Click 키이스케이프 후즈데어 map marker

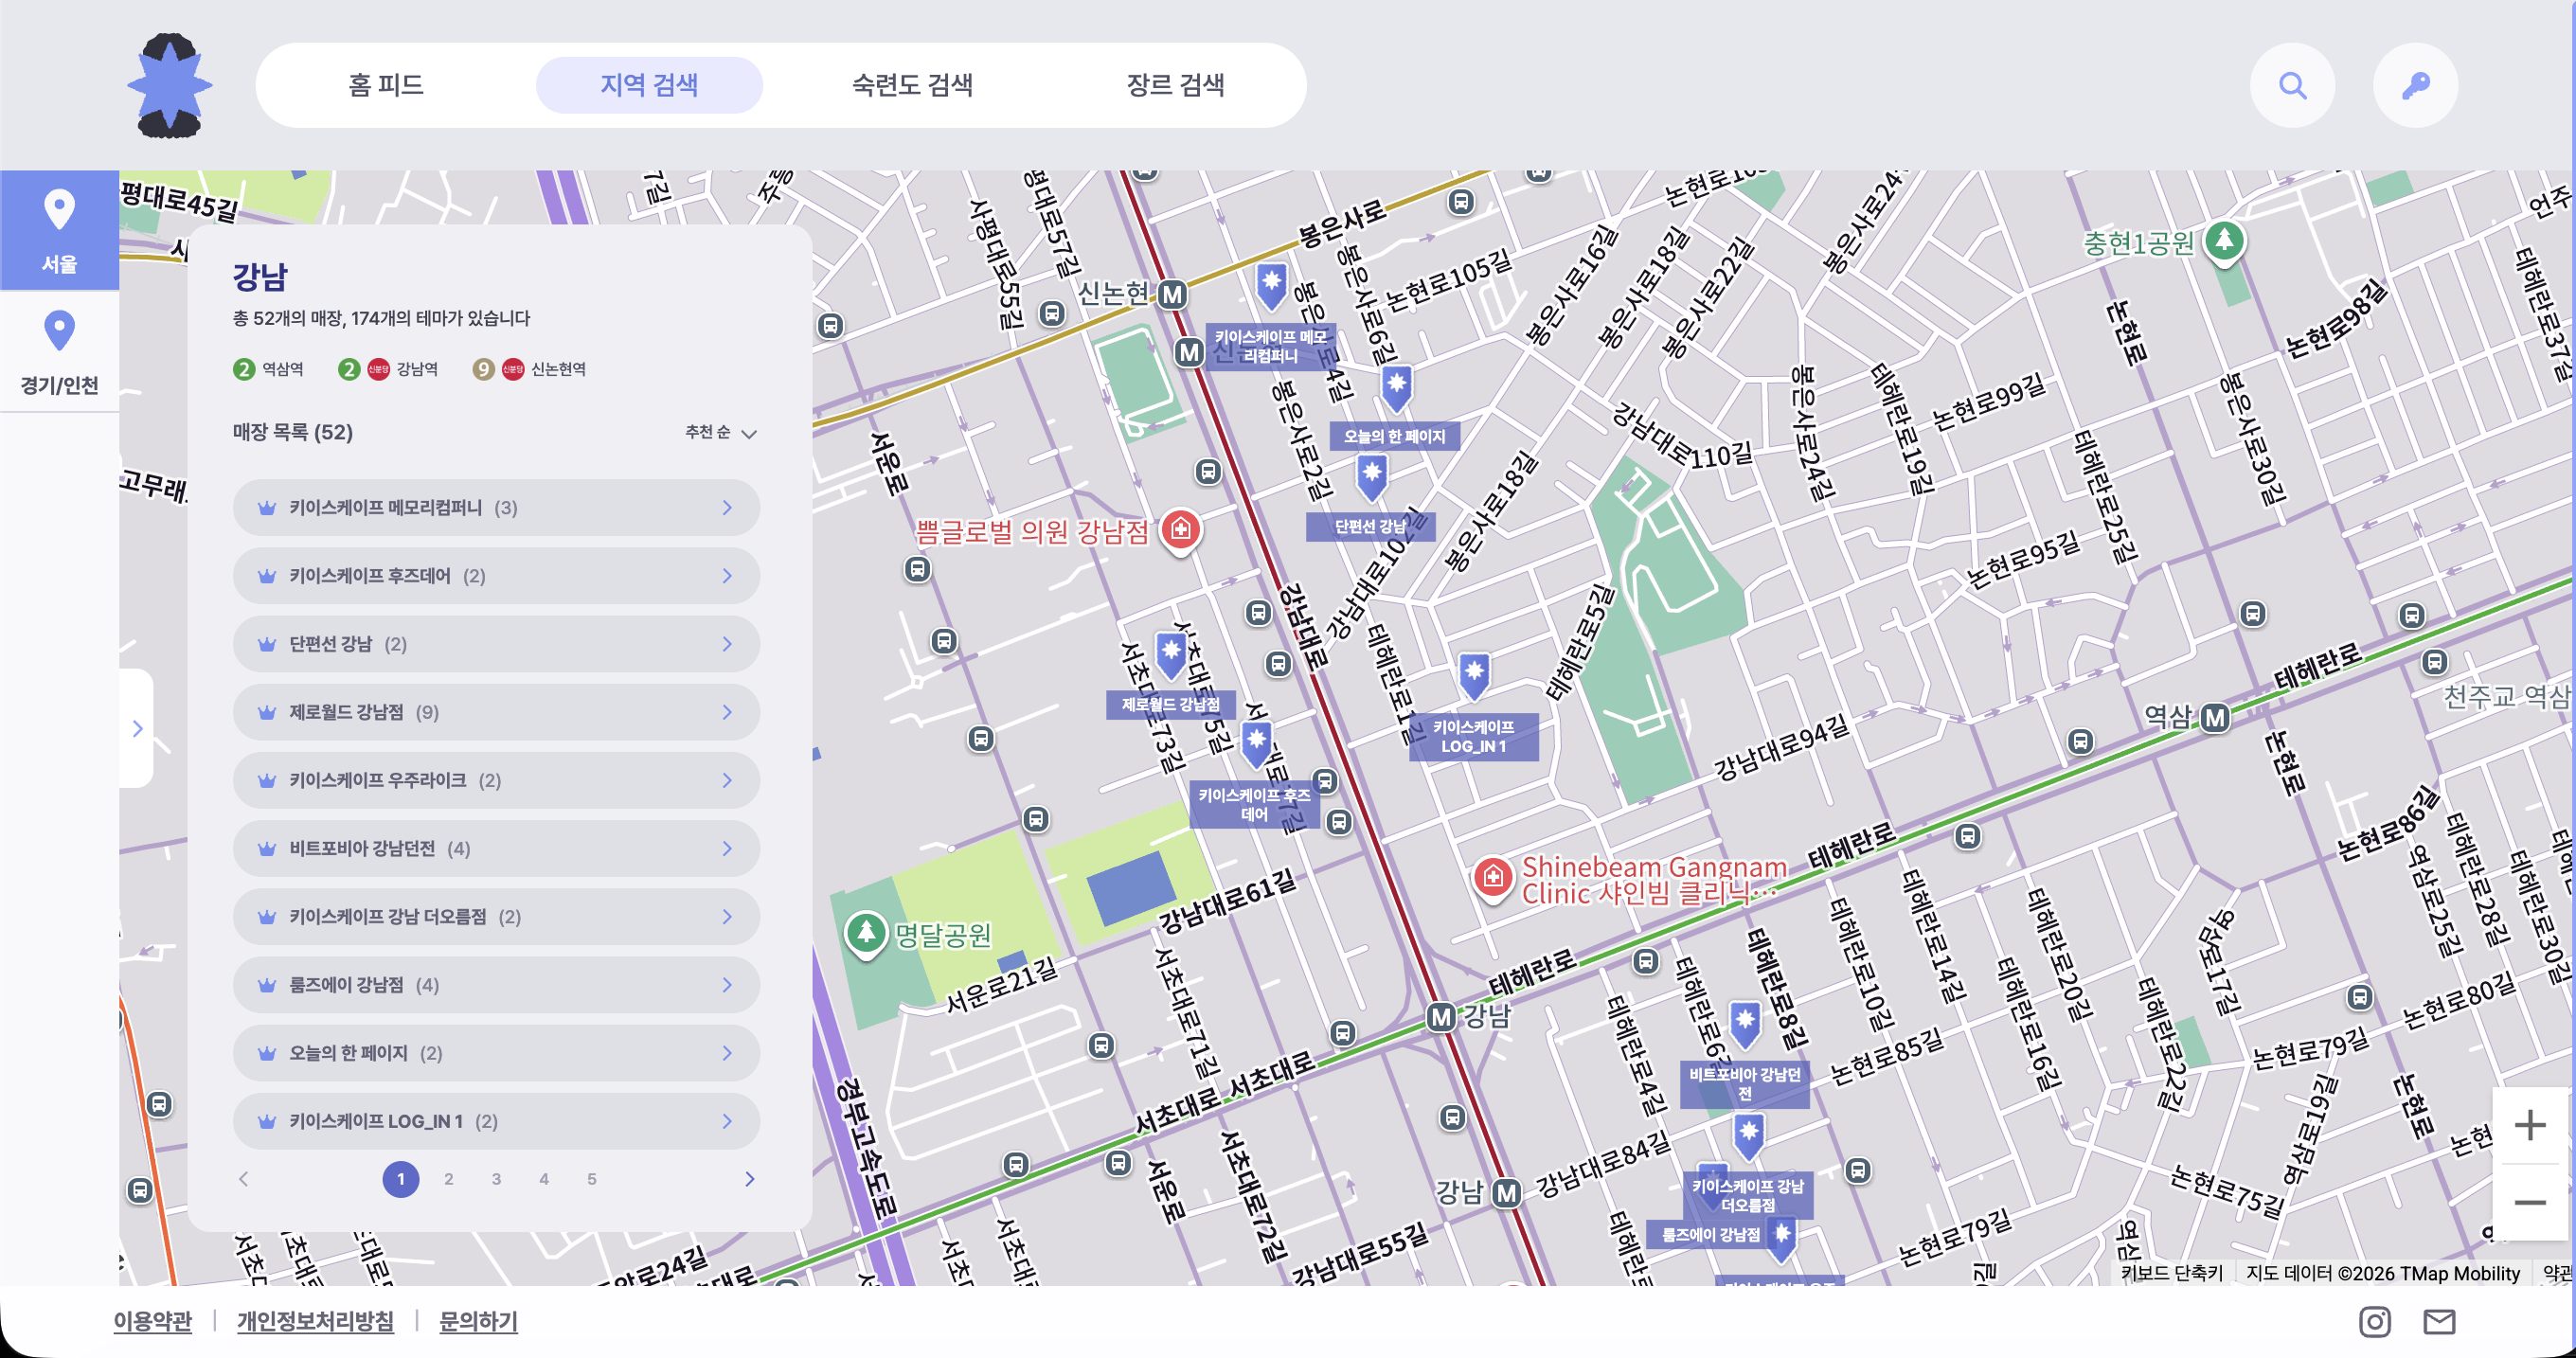click(x=1256, y=744)
